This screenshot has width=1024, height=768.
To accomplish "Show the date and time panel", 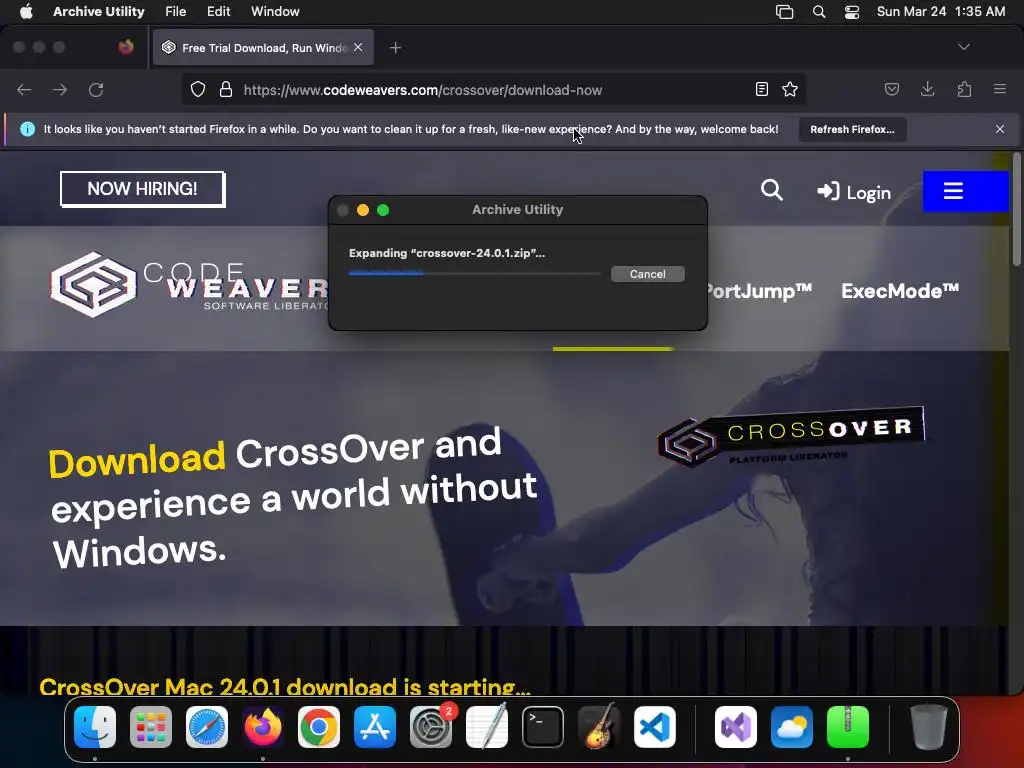I will pos(940,11).
